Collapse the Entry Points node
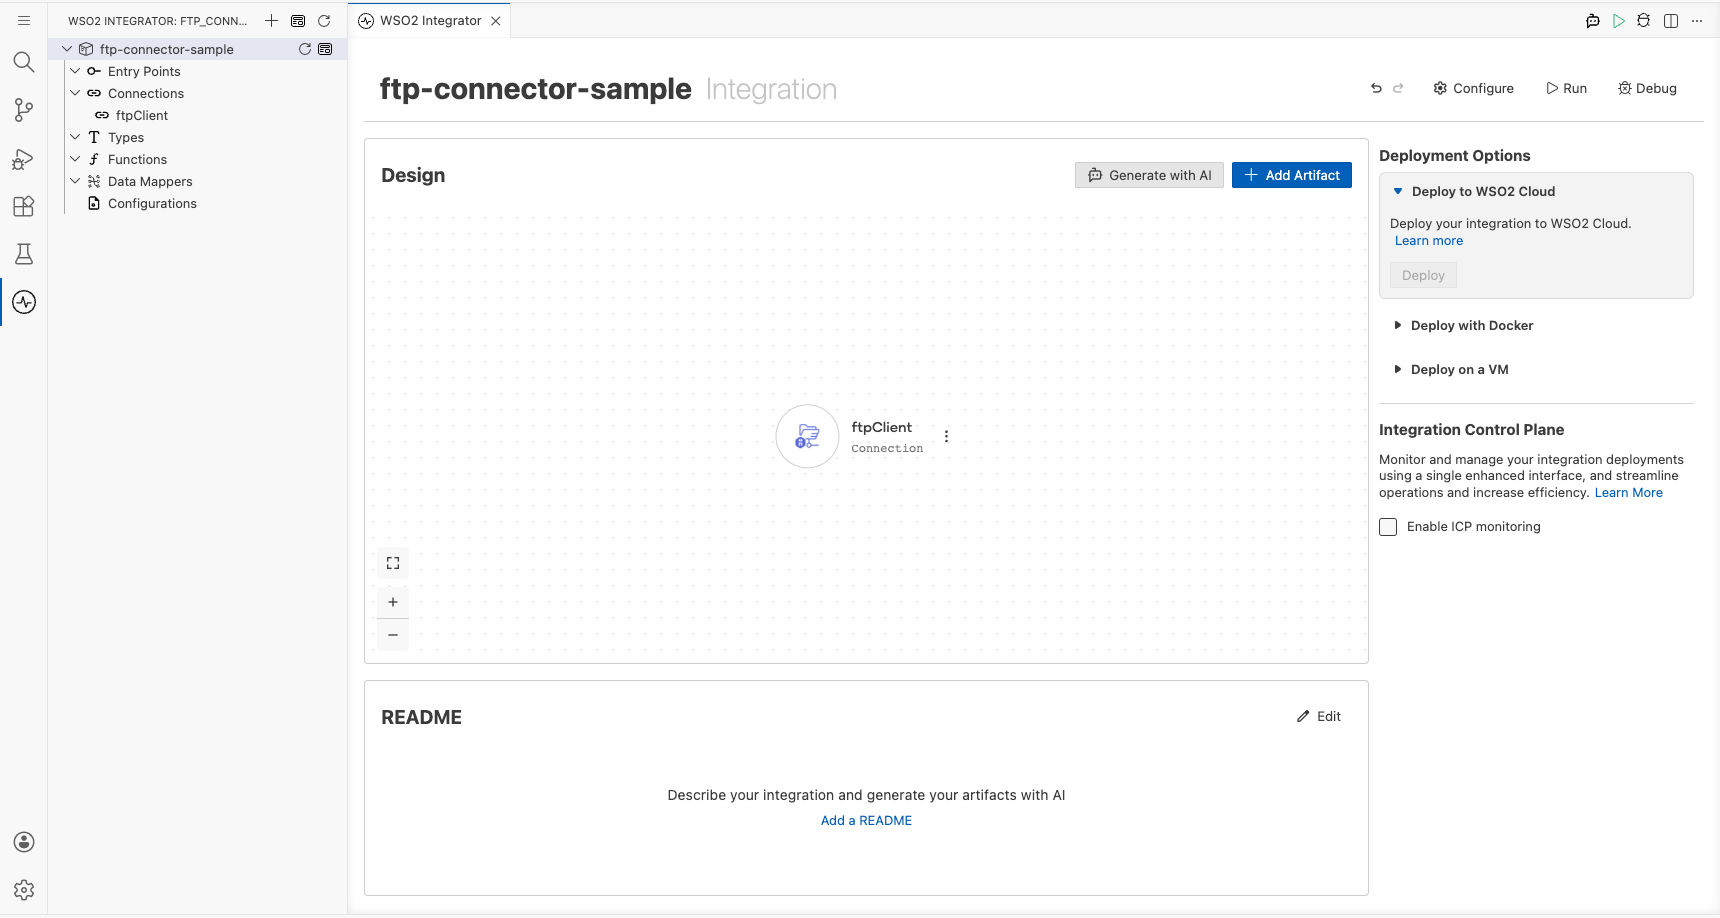This screenshot has height=918, width=1720. 75,71
